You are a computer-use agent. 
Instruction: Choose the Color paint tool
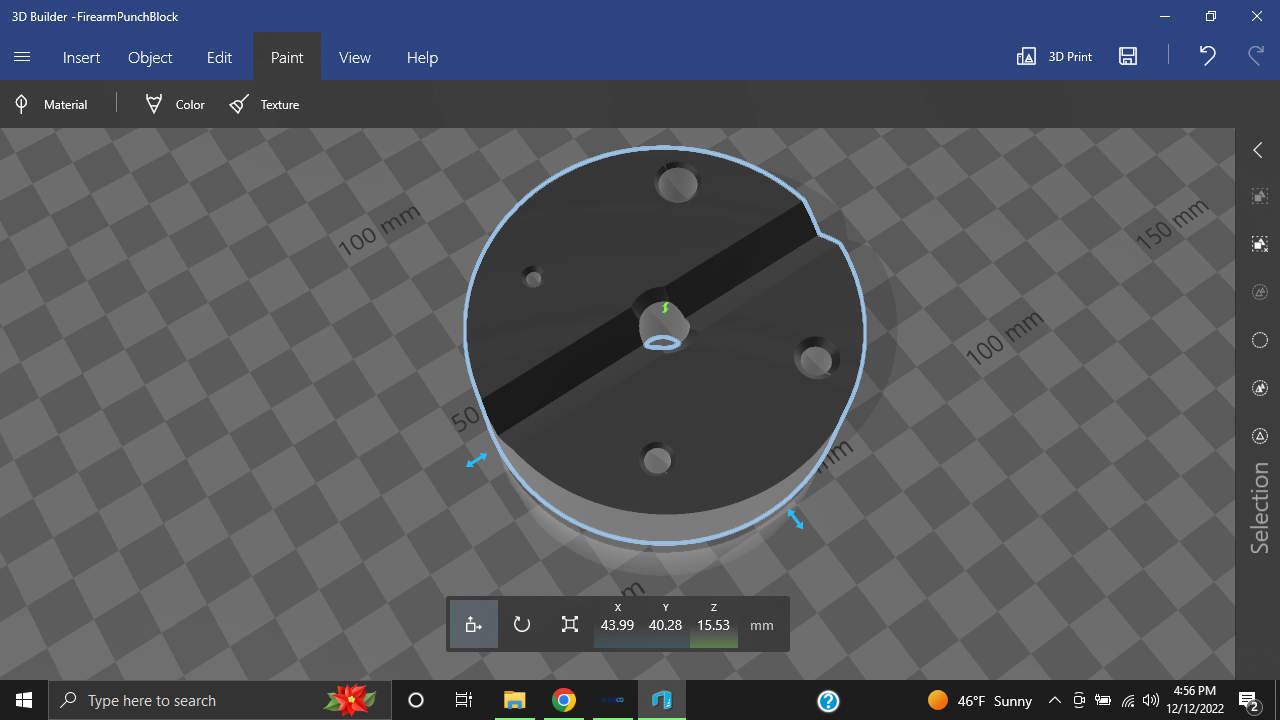click(x=175, y=104)
